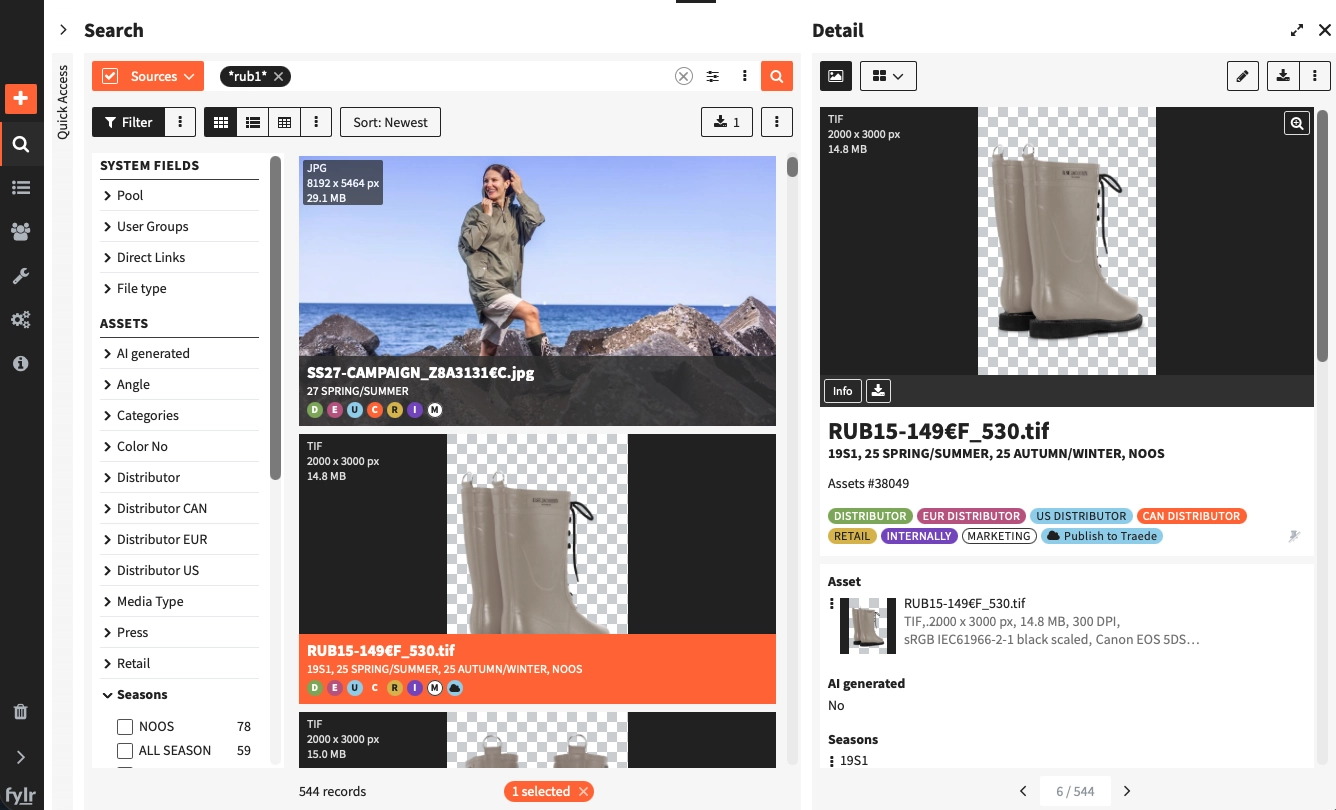Expand the Distributor EUR filter
Image resolution: width=1336 pixels, height=810 pixels.
pos(179,539)
